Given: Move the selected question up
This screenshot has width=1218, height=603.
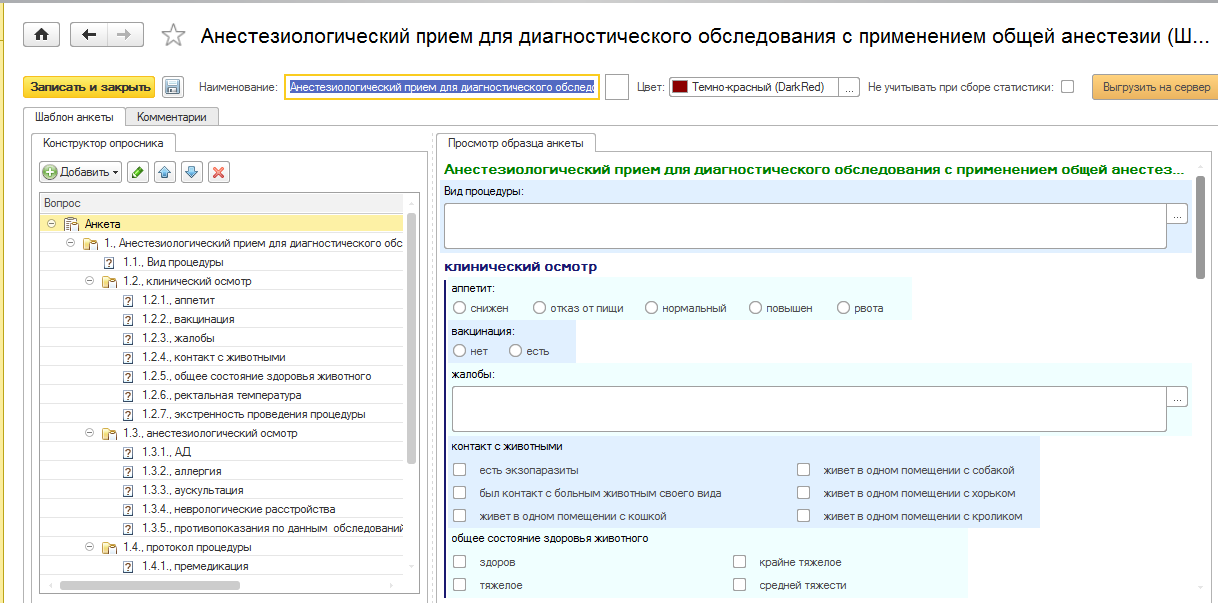Looking at the screenshot, I should coord(165,172).
